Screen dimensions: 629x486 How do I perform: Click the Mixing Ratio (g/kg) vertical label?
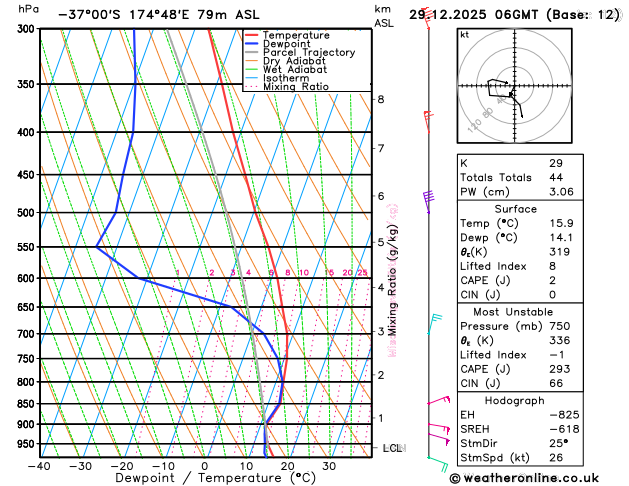point(392,280)
